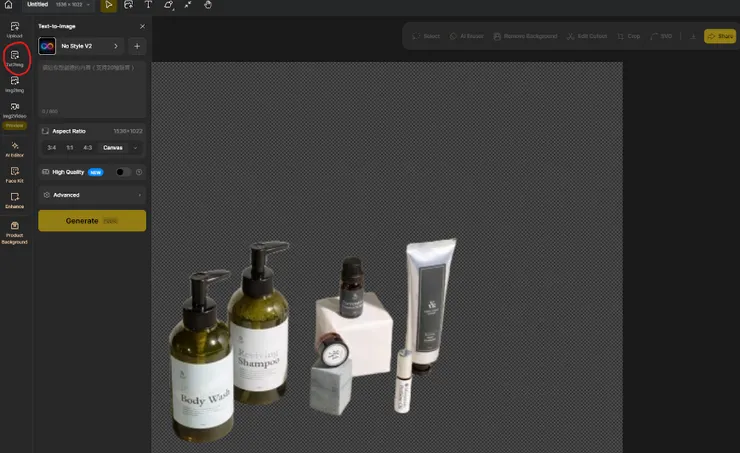Click Remove Background in the toolbar
Screen dimensions: 740x453
pyautogui.click(x=525, y=36)
